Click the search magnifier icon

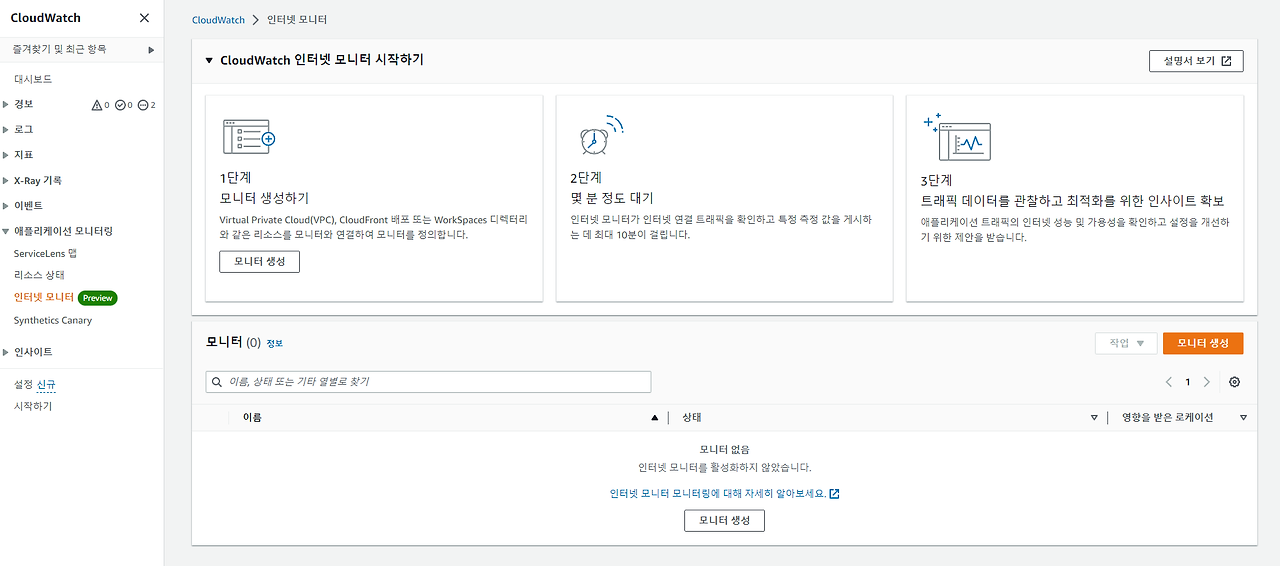(217, 382)
